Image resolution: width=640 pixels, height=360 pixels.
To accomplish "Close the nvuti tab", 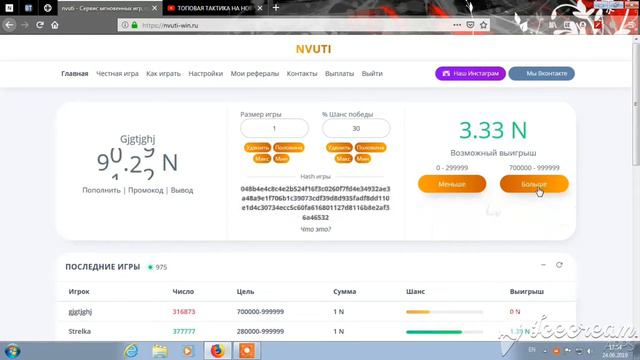I will click(154, 8).
